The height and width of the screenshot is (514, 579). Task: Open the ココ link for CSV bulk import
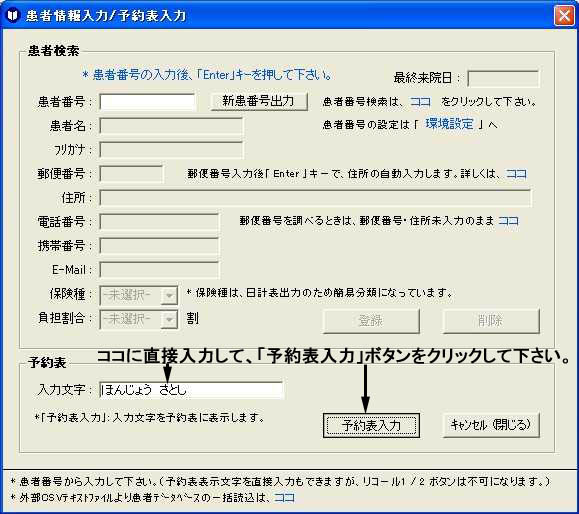pyautogui.click(x=284, y=498)
